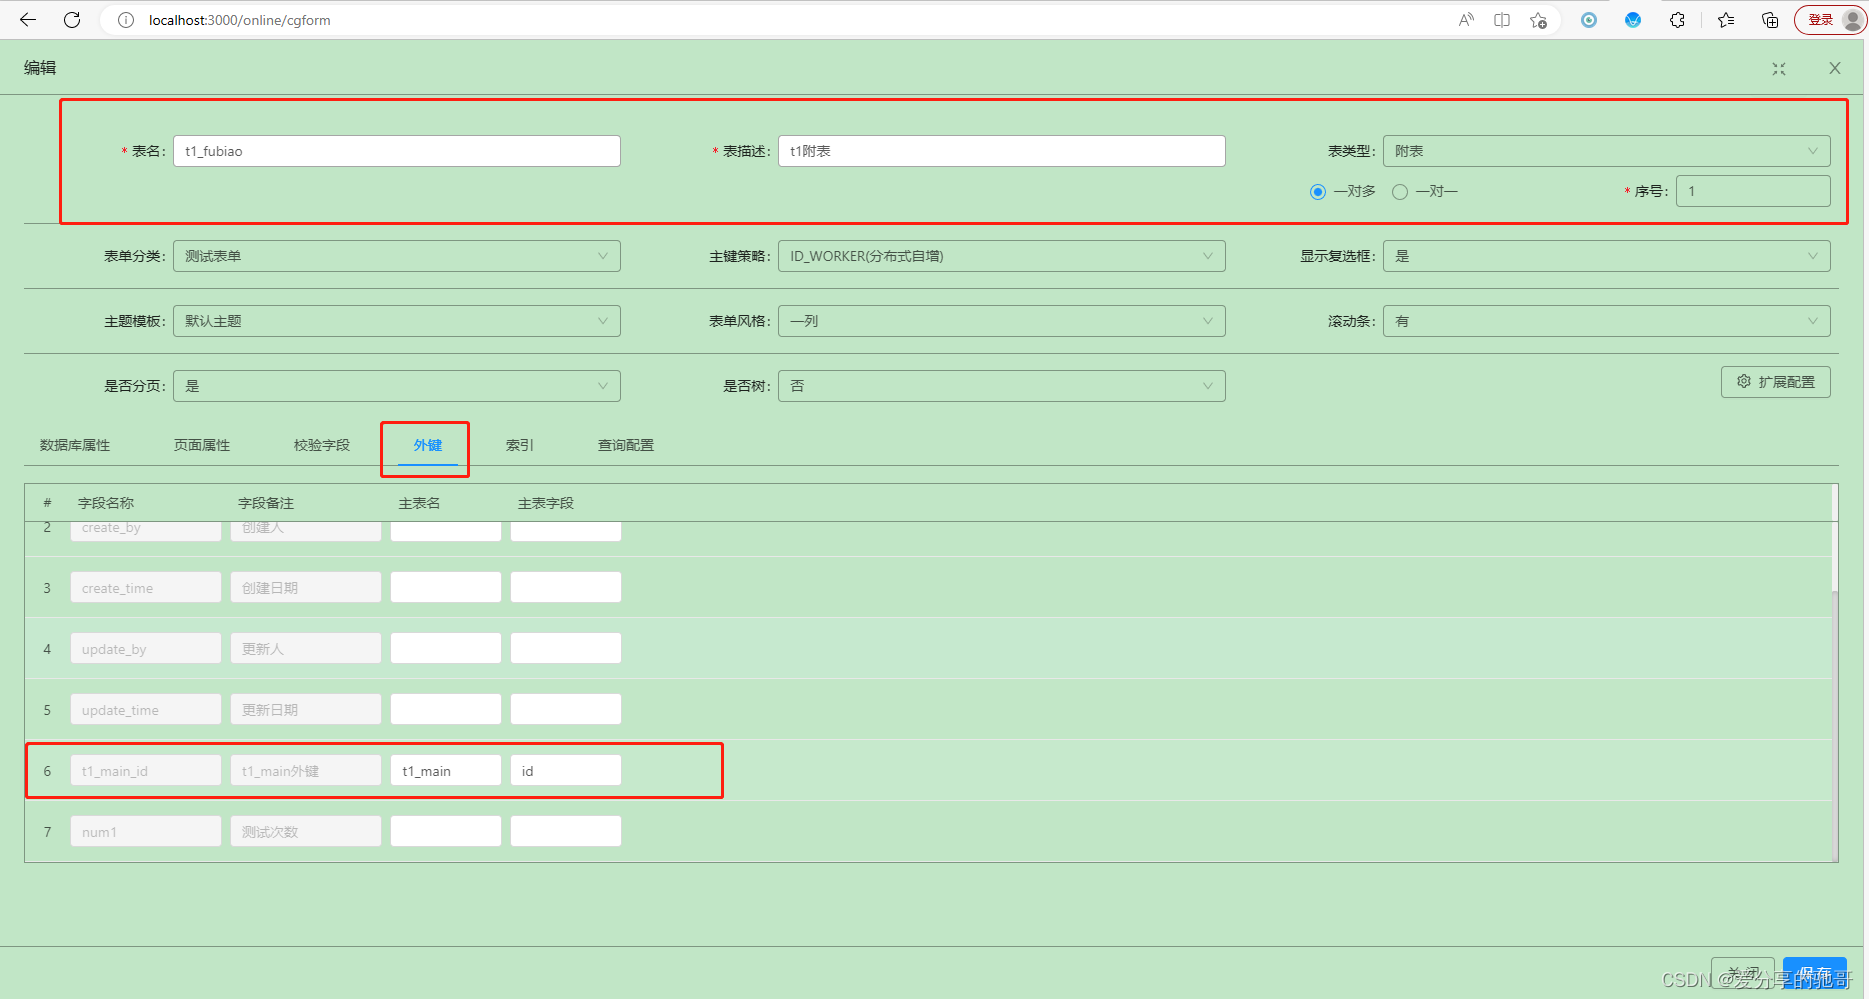Click 主表名 field in update_time row
Screen dimensions: 1869x999
(x=446, y=710)
